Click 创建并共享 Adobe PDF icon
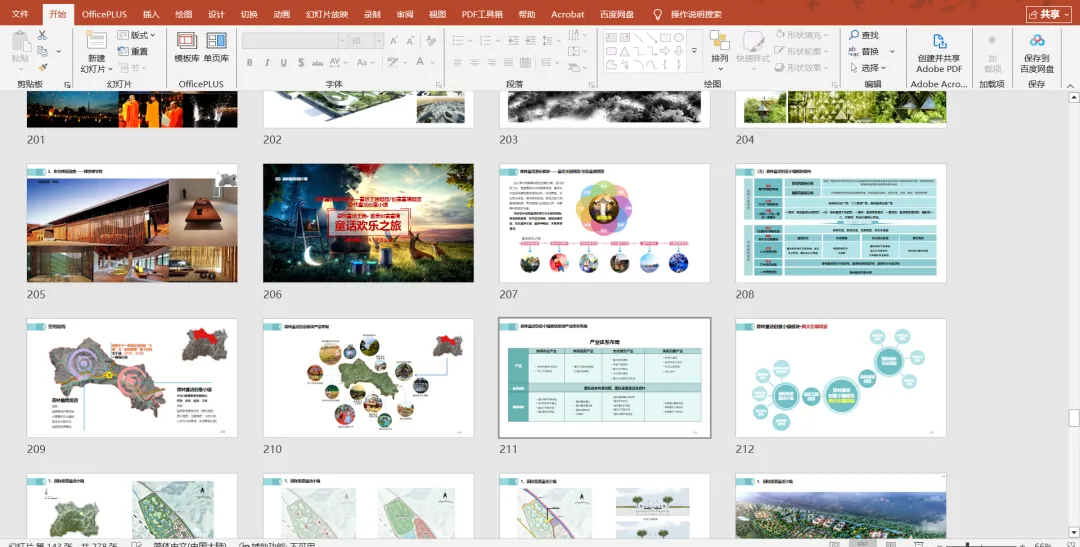The width and height of the screenshot is (1080, 547). (939, 41)
